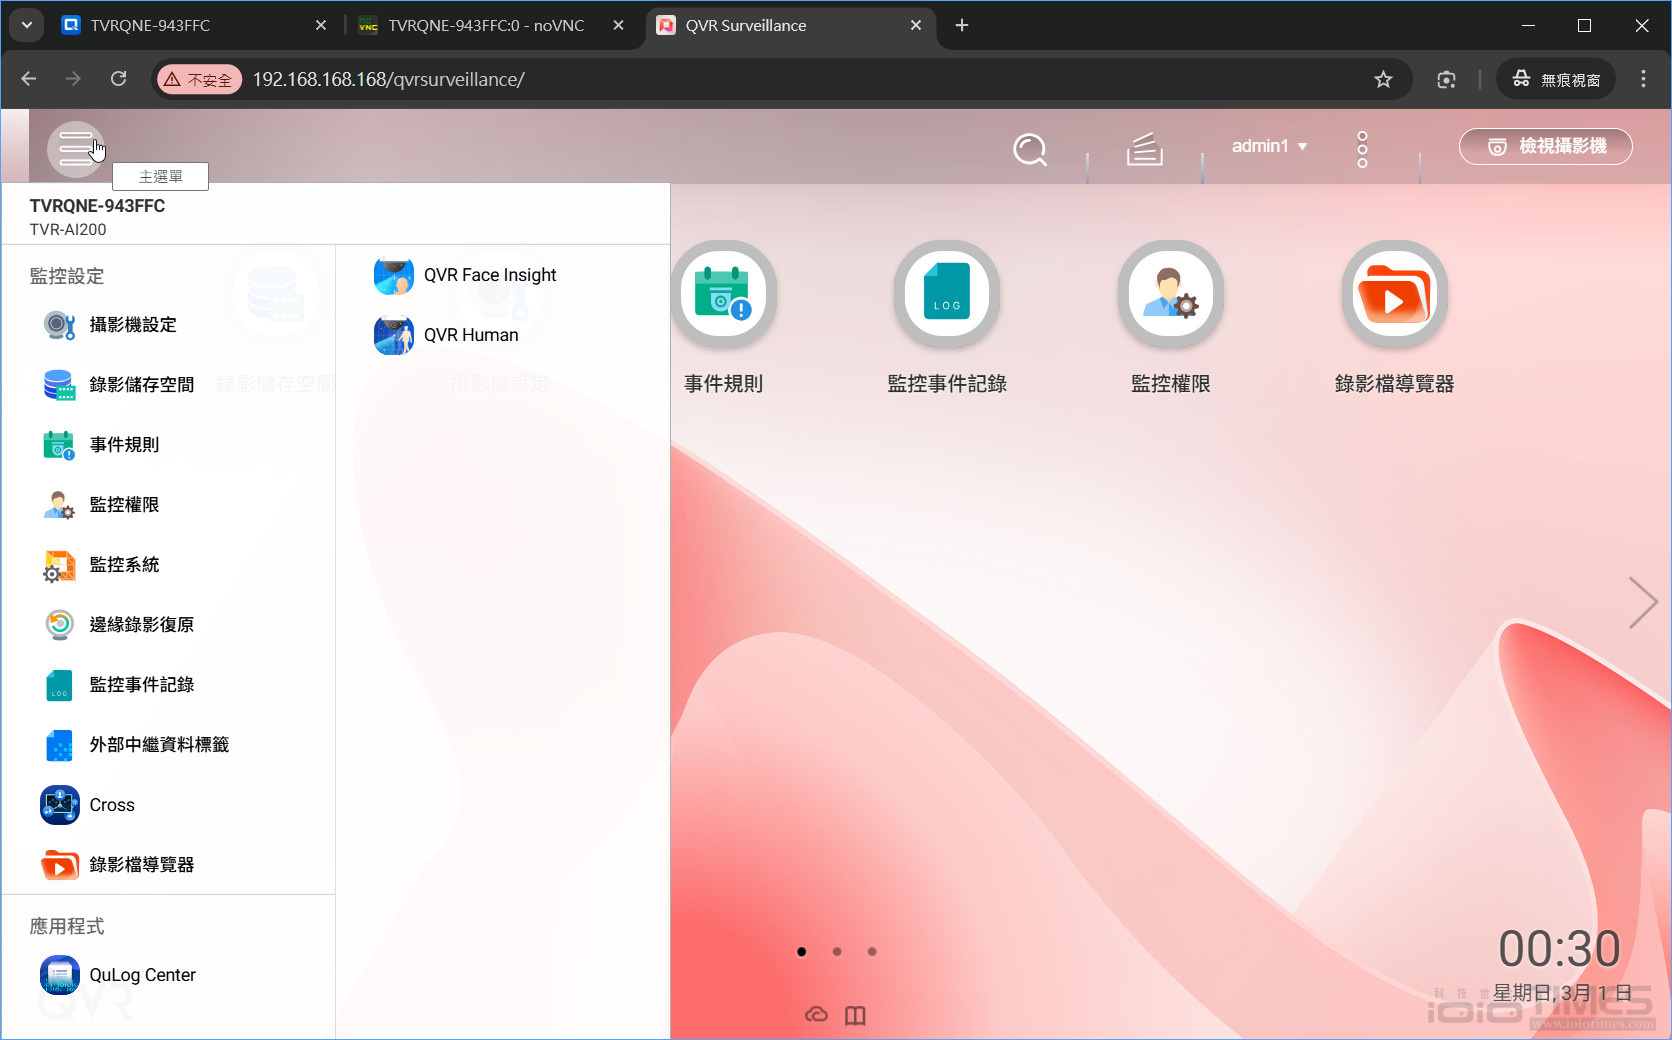
Task: Toggle the main menu hamburger
Action: (76, 148)
